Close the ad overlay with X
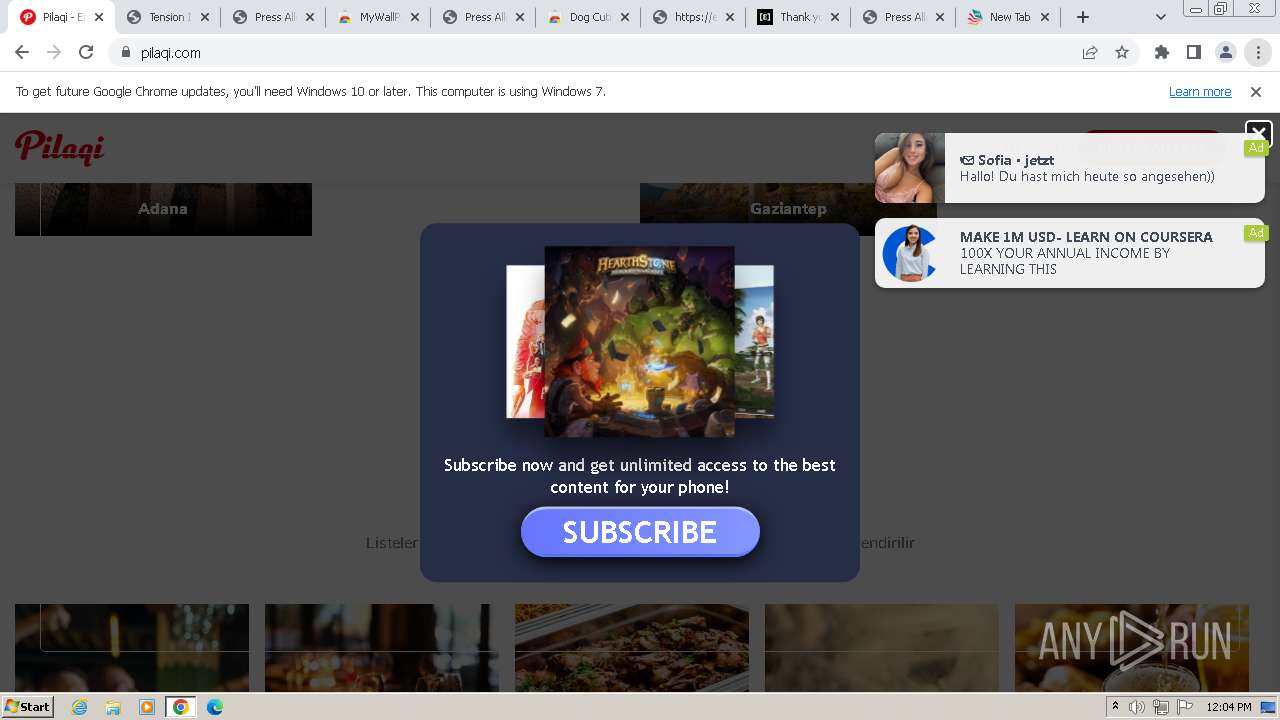Viewport: 1280px width, 720px height. tap(1258, 132)
